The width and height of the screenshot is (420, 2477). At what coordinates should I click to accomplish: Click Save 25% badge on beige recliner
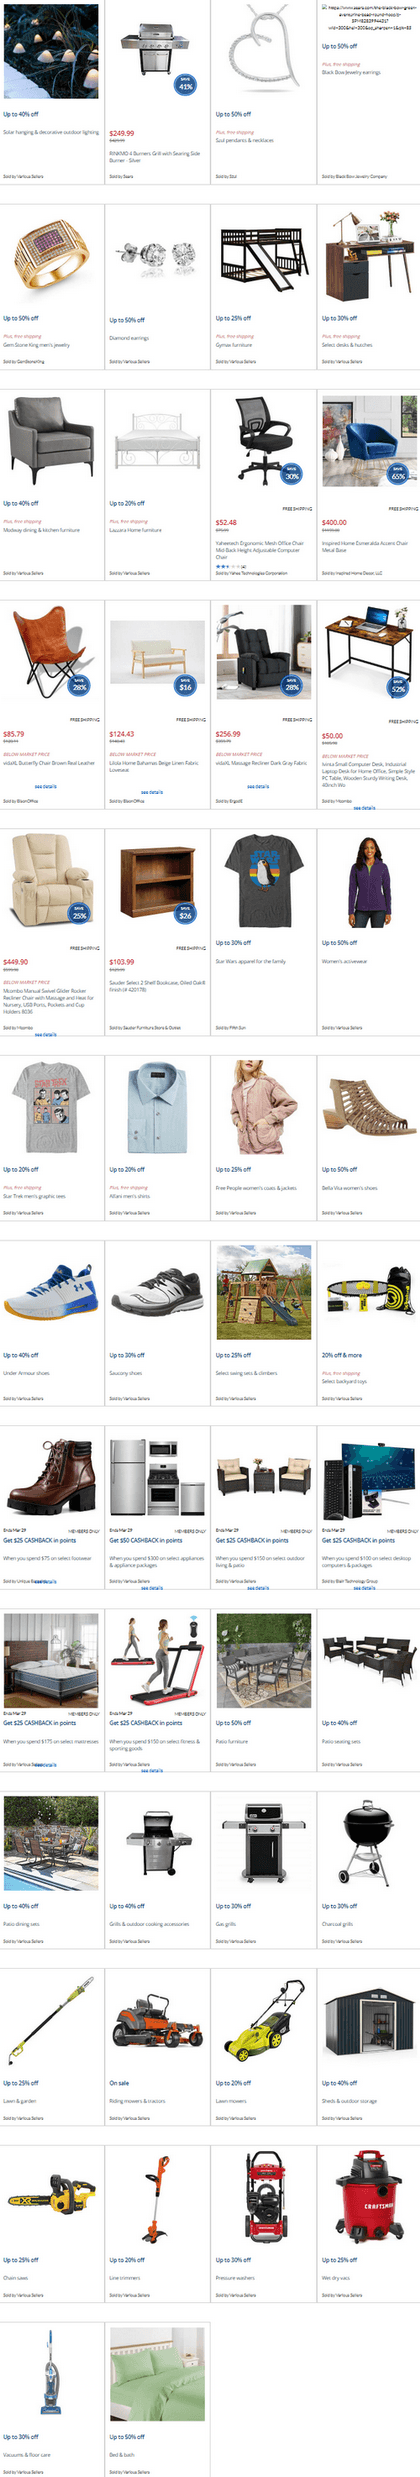click(x=79, y=912)
